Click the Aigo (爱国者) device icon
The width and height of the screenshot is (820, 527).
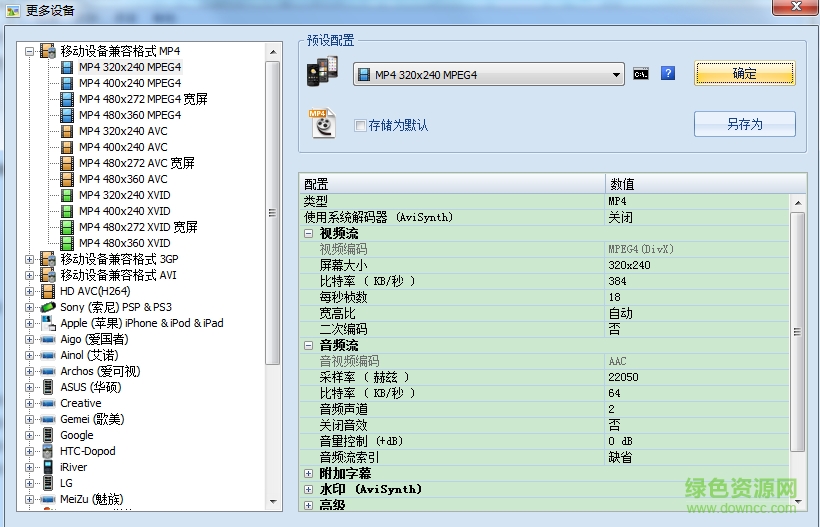click(48, 339)
